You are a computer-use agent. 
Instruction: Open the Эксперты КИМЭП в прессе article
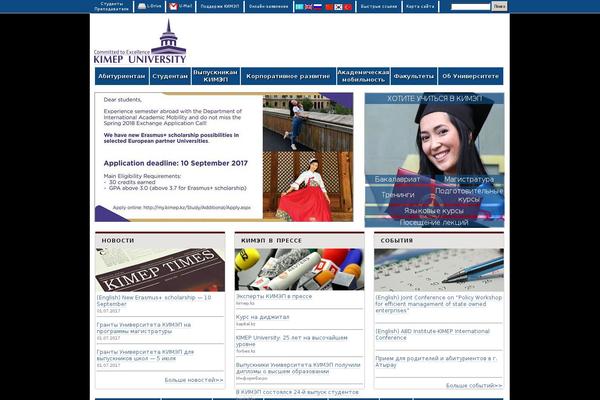coord(274,296)
